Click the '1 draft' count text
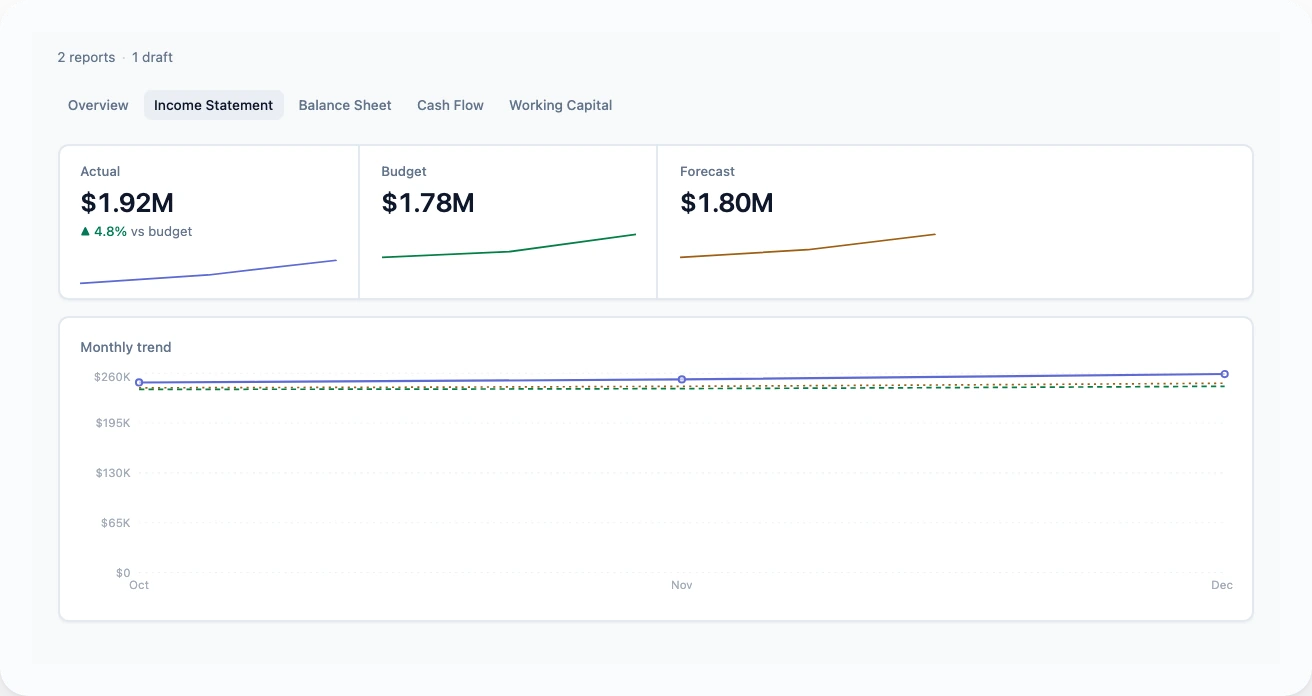 tap(152, 57)
